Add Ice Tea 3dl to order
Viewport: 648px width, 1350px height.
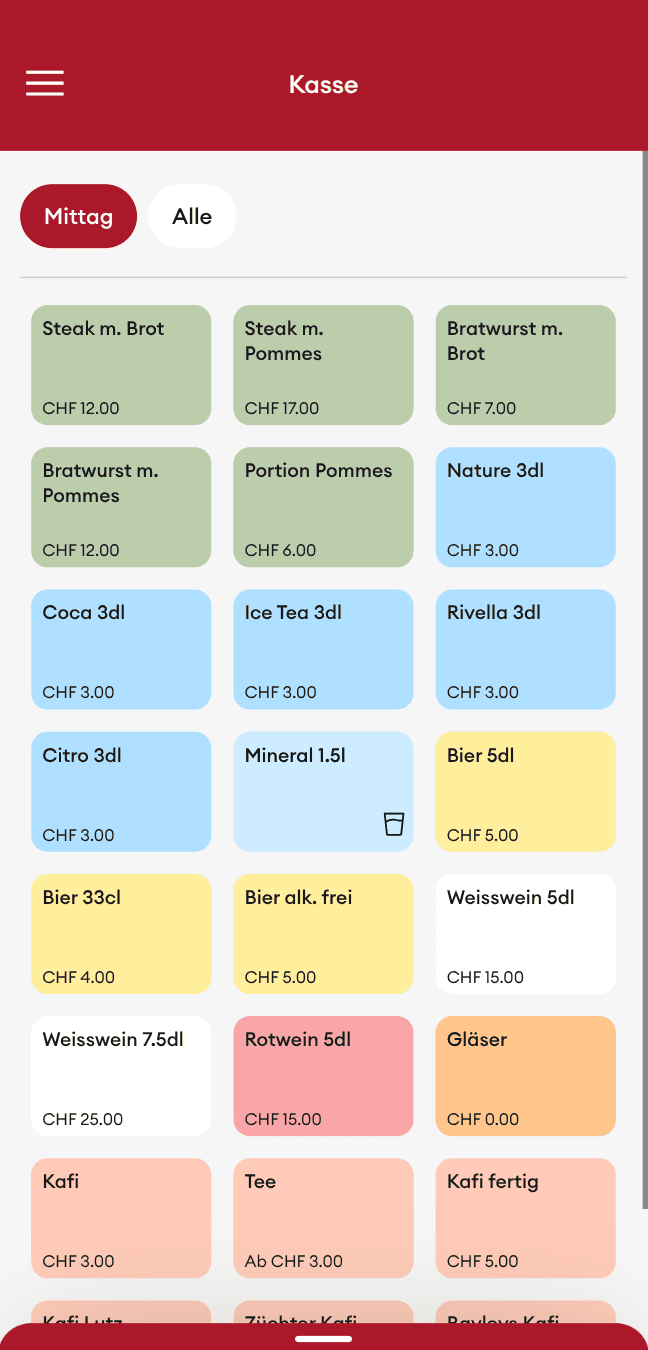(x=323, y=649)
